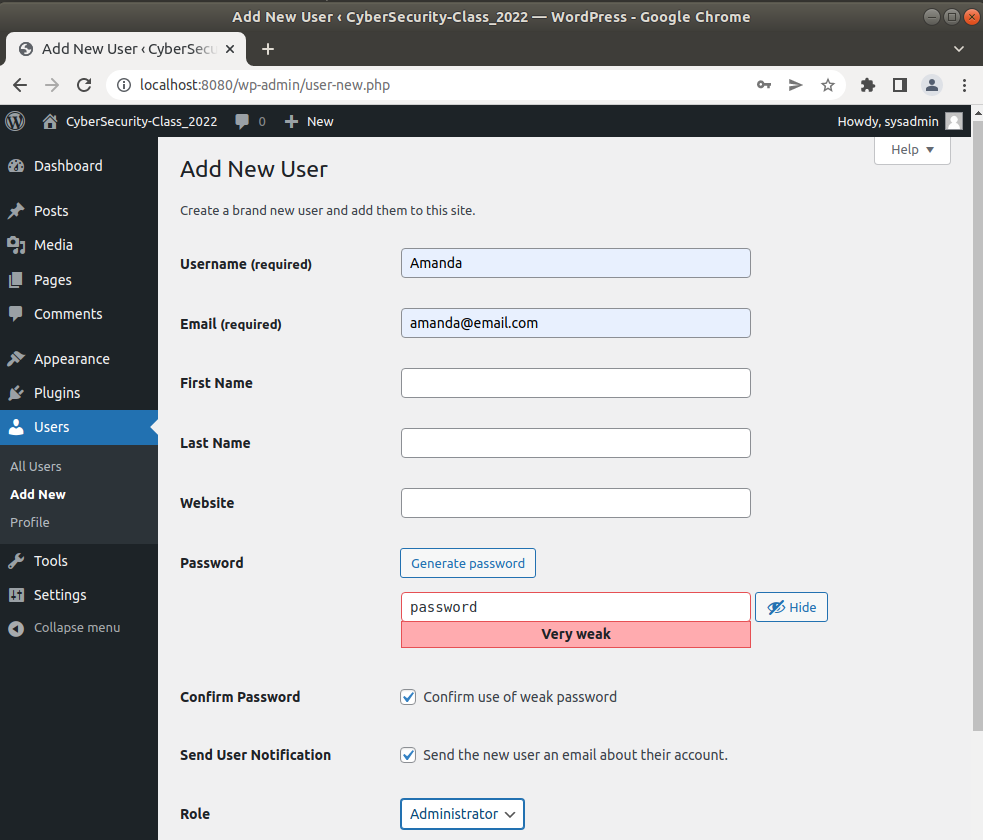Click the Email field with amanda@email.com
983x840 pixels.
[x=576, y=323]
